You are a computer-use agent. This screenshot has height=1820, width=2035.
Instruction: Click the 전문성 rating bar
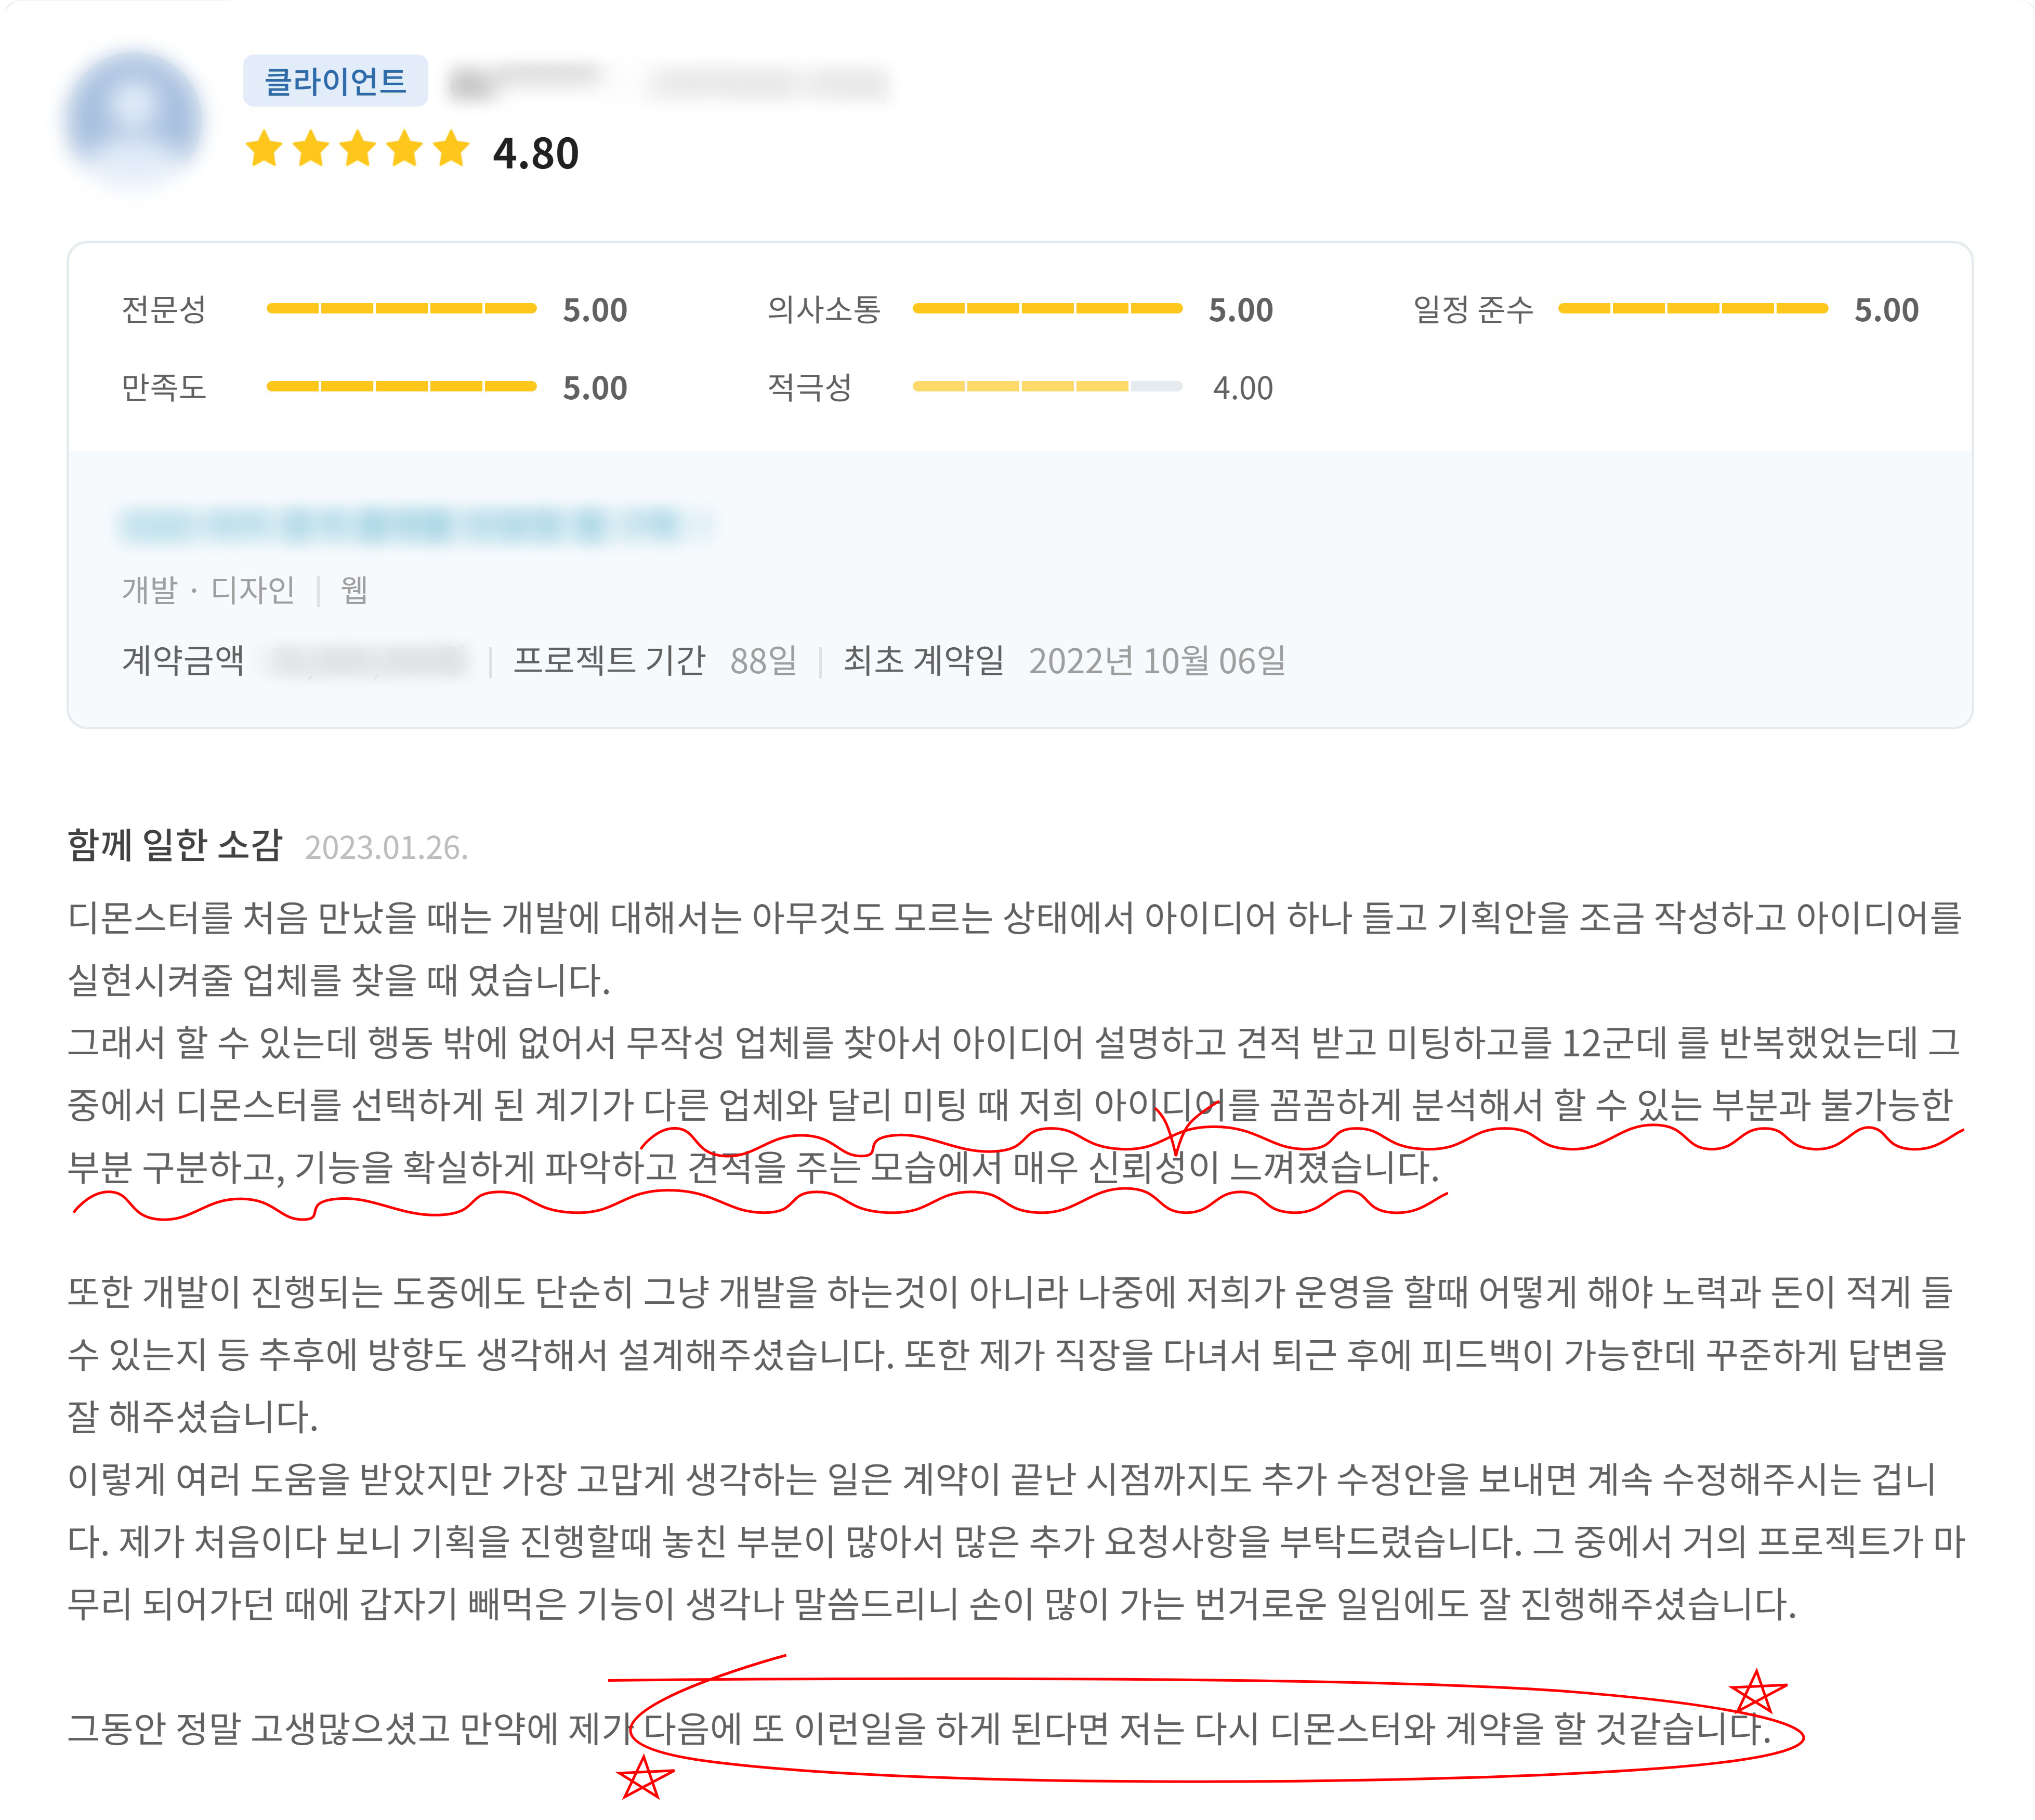click(401, 309)
